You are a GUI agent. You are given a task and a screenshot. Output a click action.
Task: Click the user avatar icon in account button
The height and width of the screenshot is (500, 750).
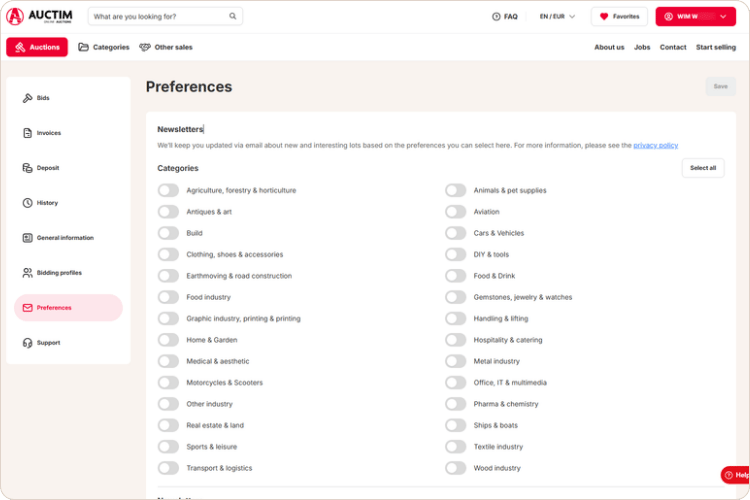point(669,16)
